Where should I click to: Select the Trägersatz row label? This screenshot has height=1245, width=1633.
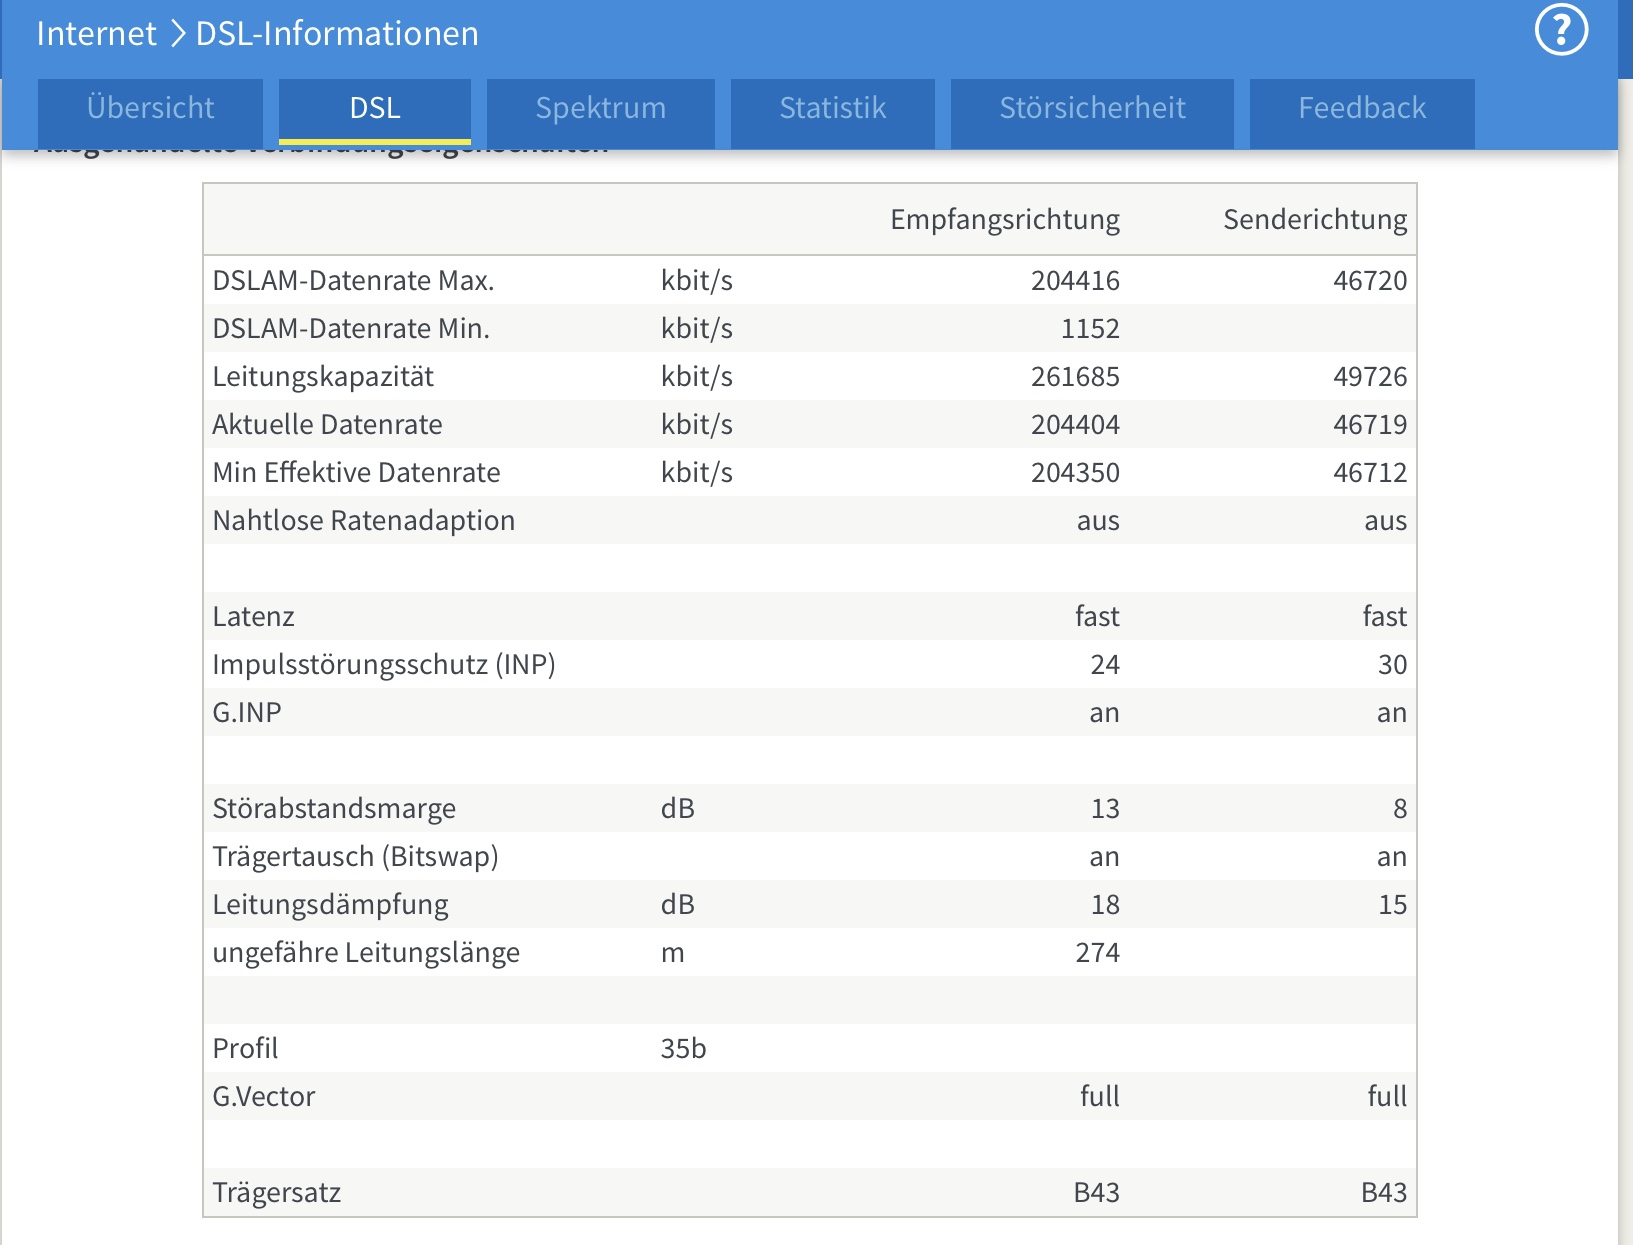276,1193
